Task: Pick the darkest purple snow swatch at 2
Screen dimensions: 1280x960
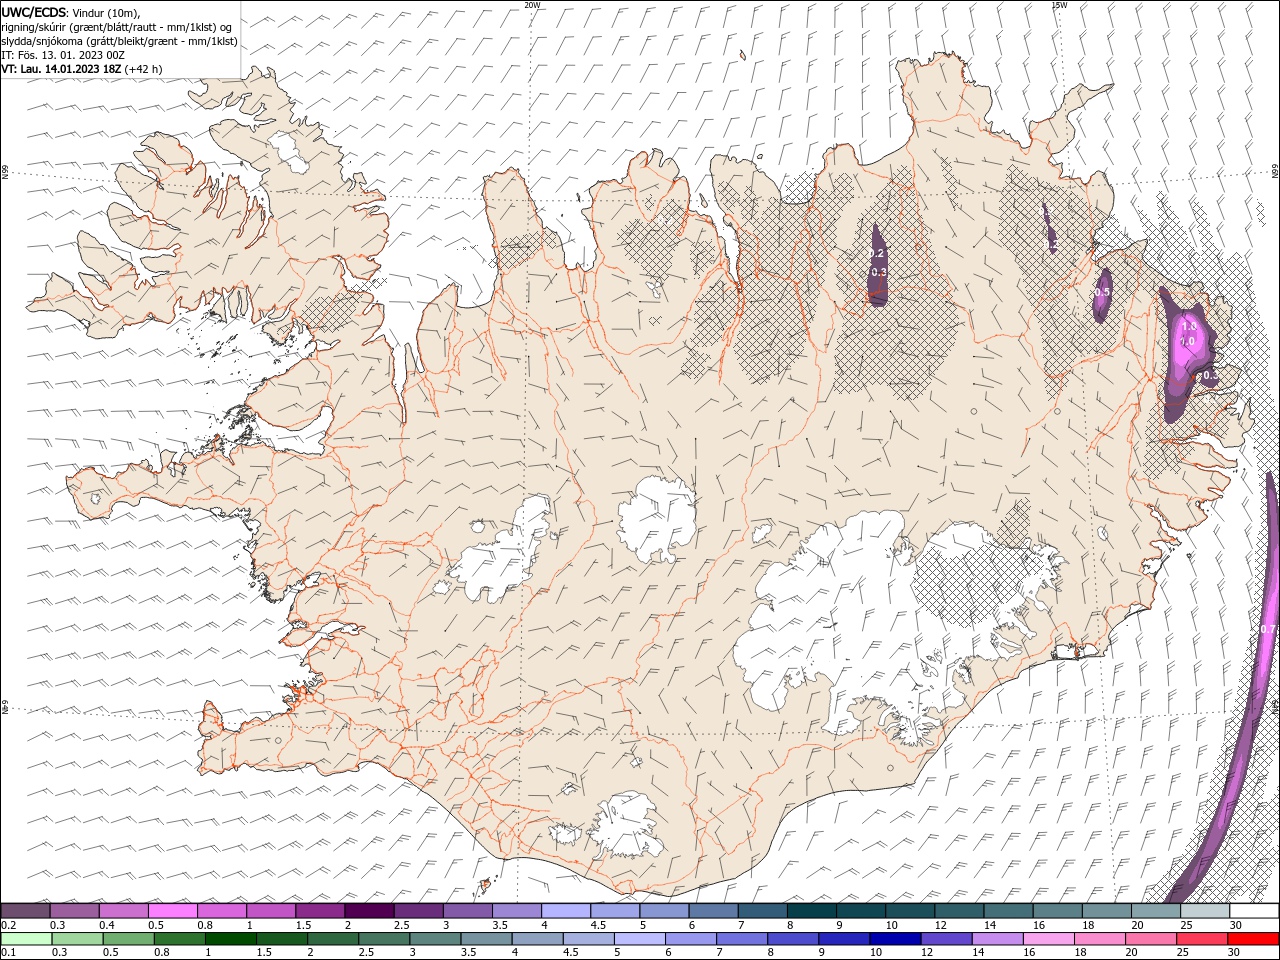Action: click(369, 911)
